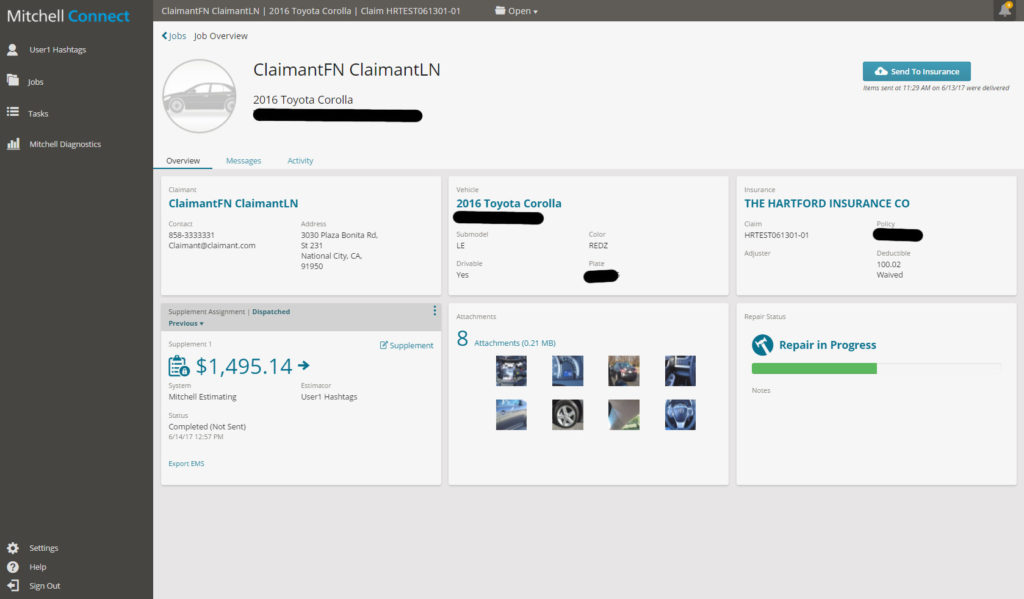Open the 2016 Toyota Corolla vehicle card link
The height and width of the screenshot is (599, 1024).
[x=509, y=203]
